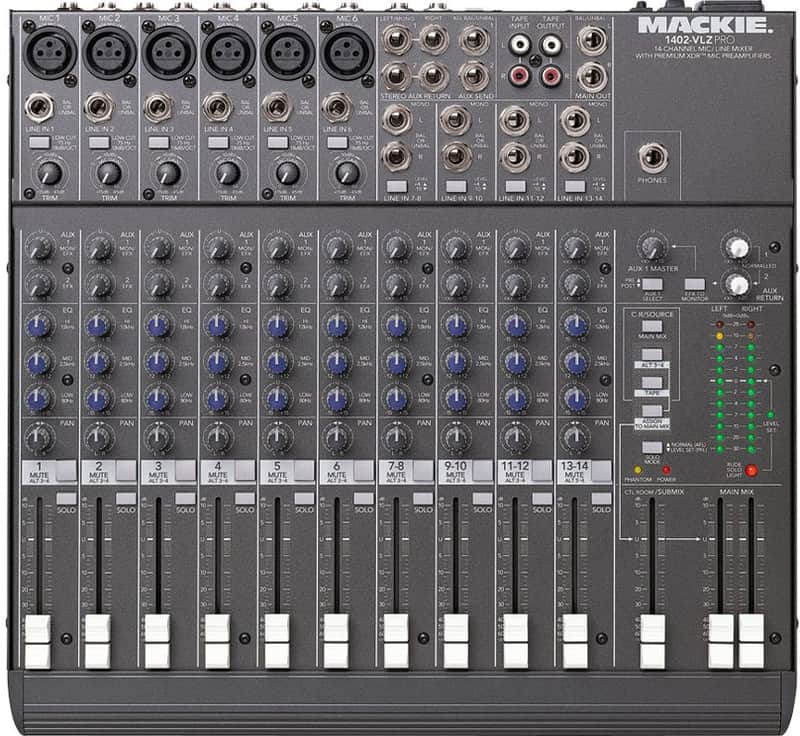Screen dimensions: 800x736
Task: Click the LINE IN 7-8 left jack
Action: point(396,119)
